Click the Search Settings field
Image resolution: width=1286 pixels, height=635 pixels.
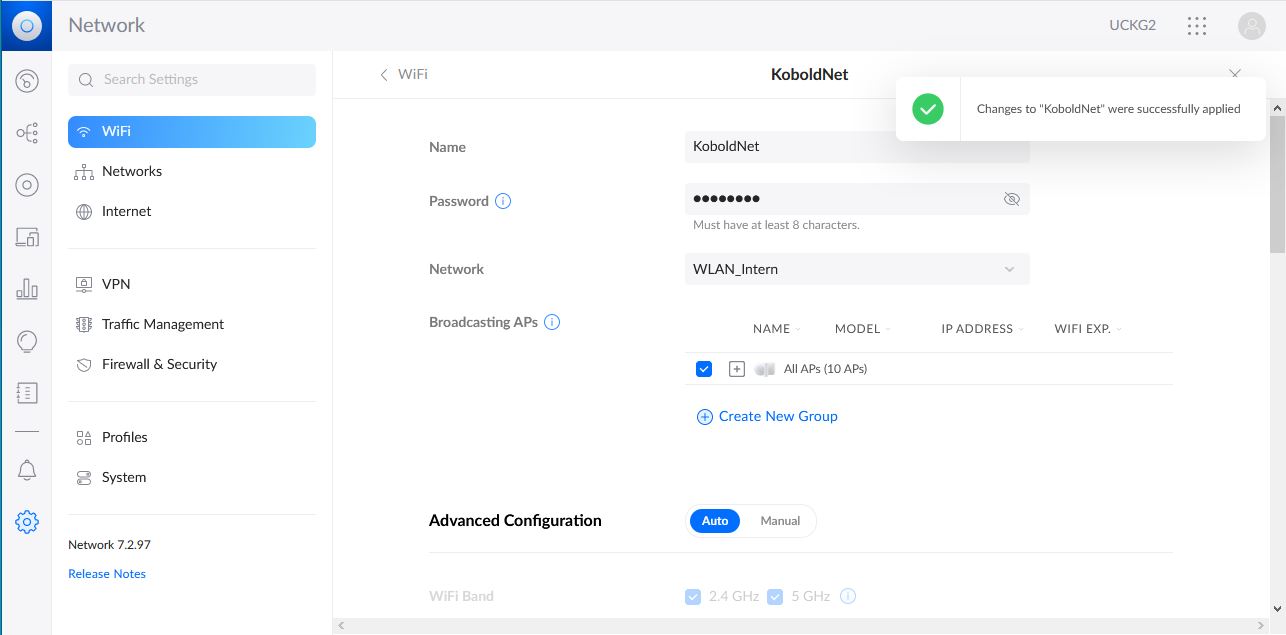pos(192,79)
